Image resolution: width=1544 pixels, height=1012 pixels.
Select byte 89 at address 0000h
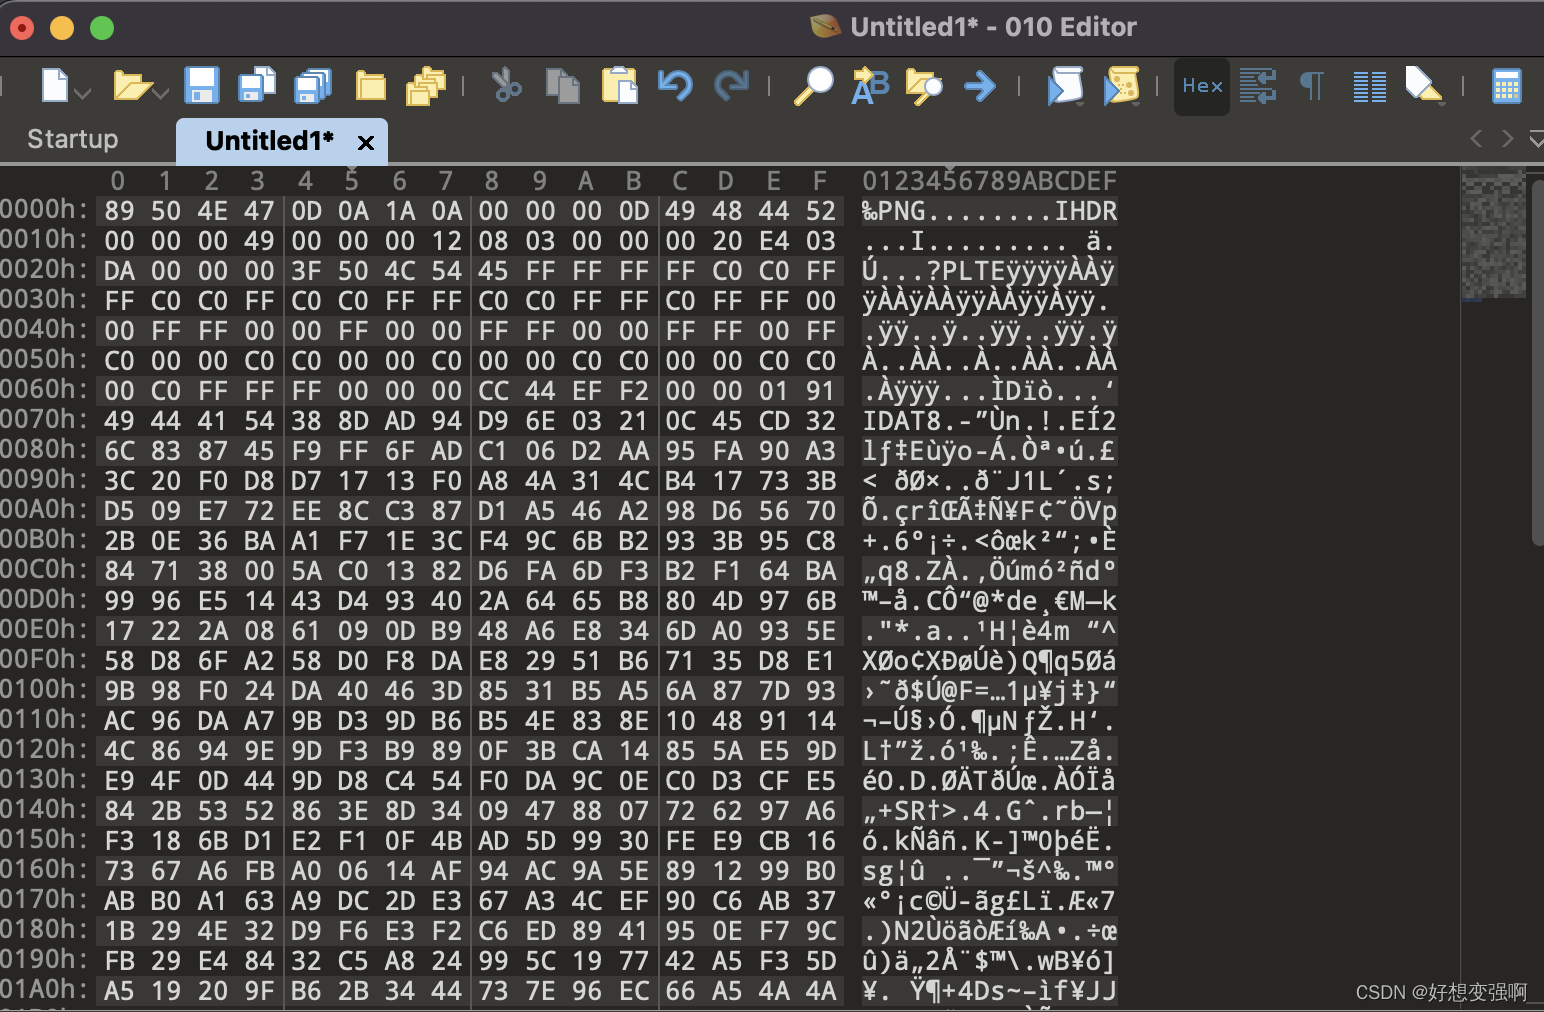point(119,211)
